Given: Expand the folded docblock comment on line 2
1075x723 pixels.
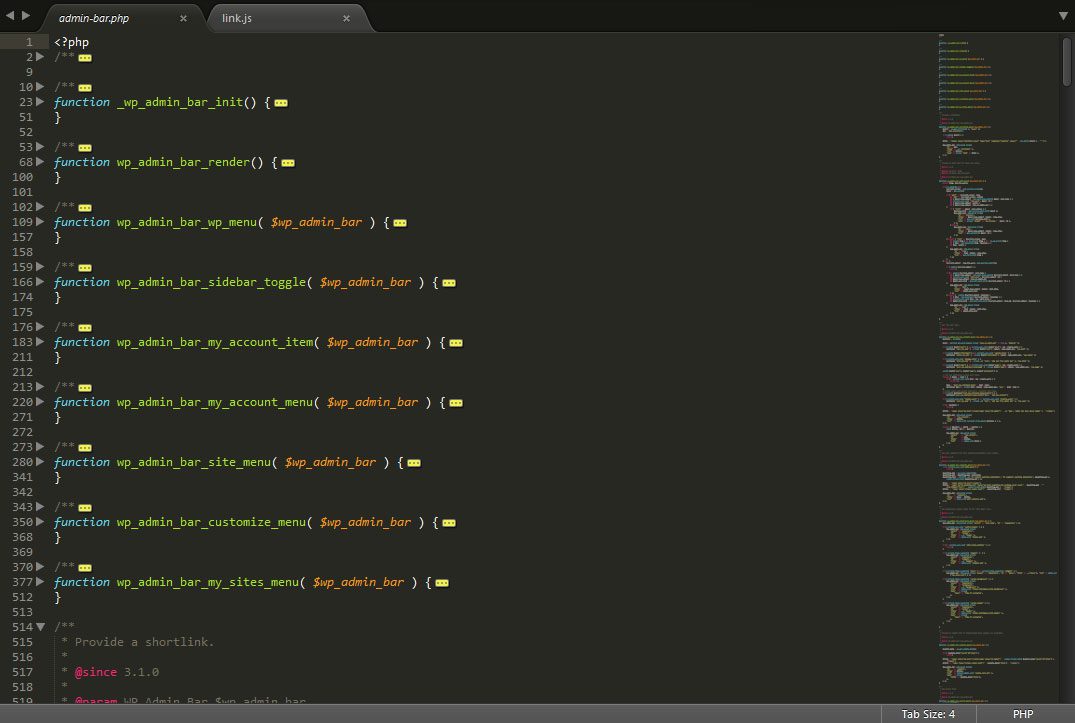Looking at the screenshot, I should click(87, 57).
